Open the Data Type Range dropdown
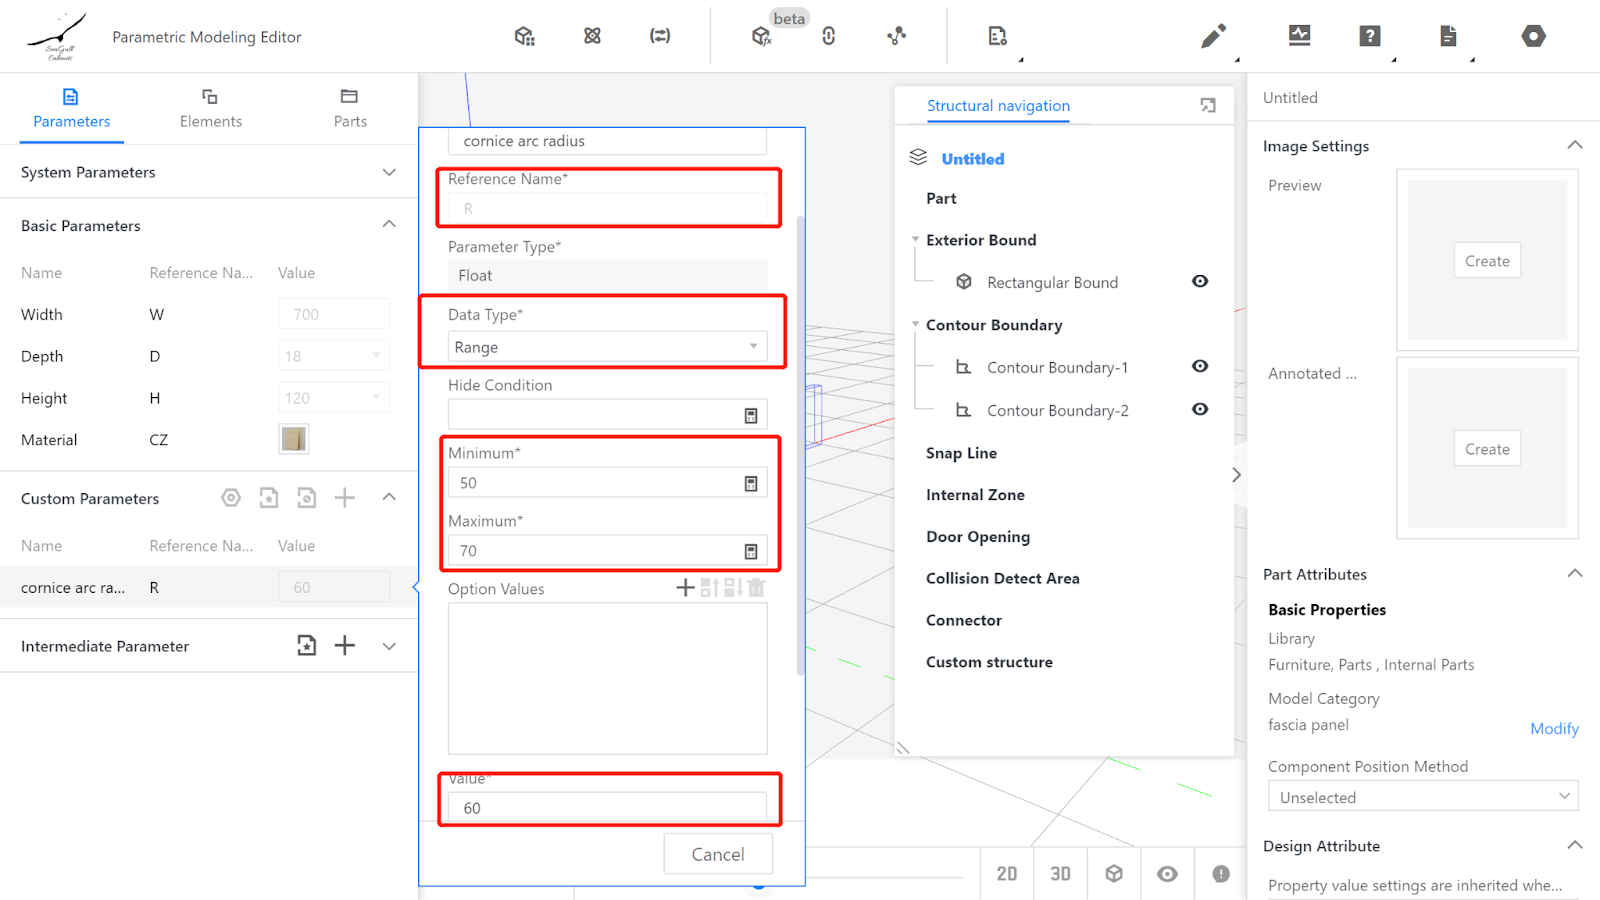Viewport: 1600px width, 900px height. [x=607, y=347]
